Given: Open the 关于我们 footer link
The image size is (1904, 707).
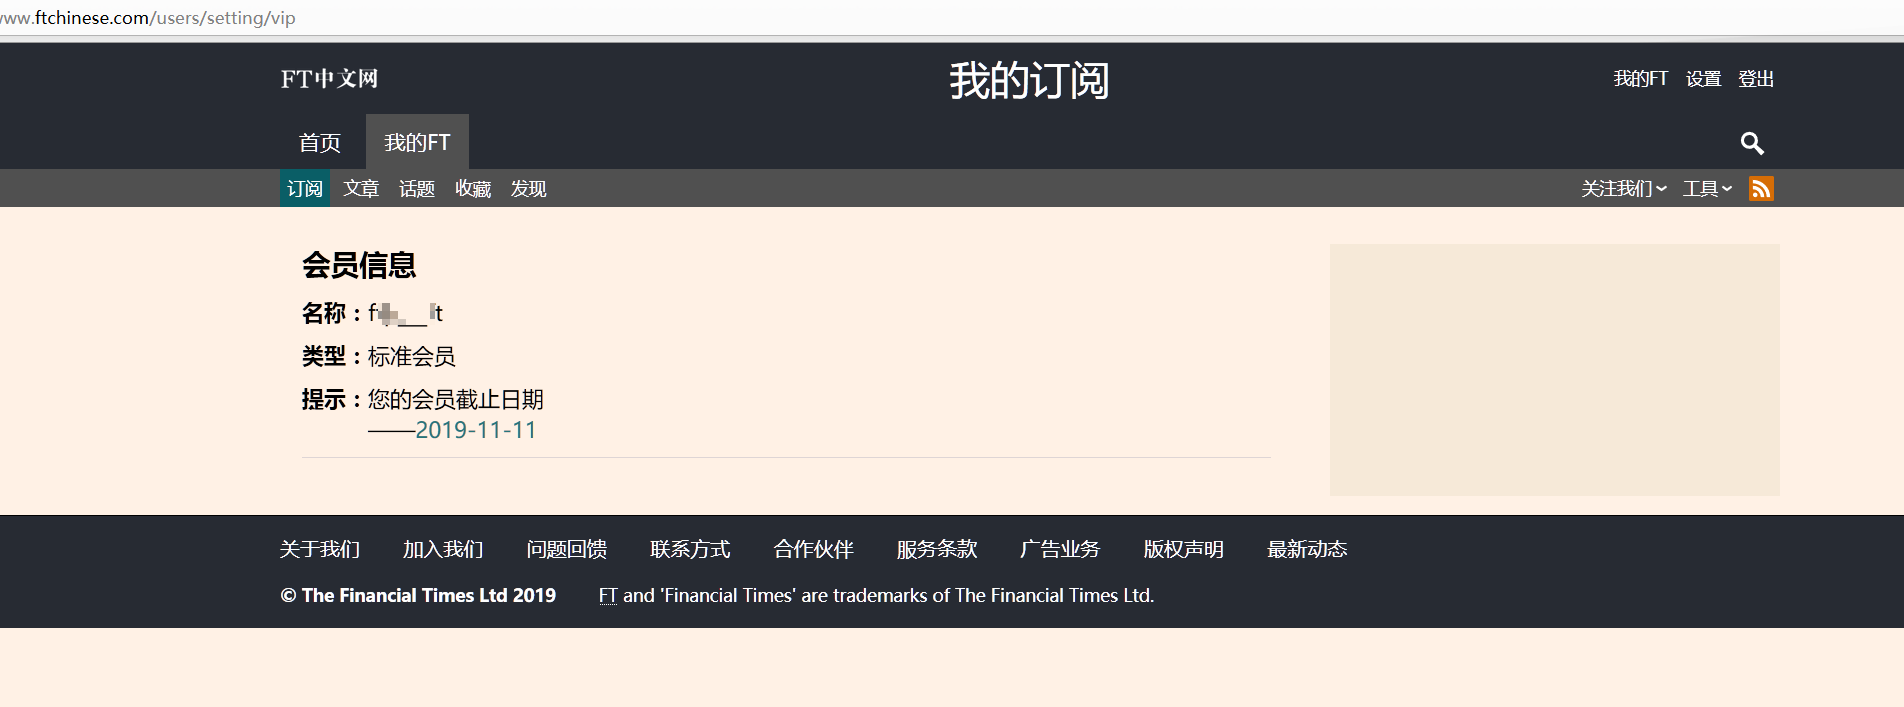Looking at the screenshot, I should coord(320,549).
